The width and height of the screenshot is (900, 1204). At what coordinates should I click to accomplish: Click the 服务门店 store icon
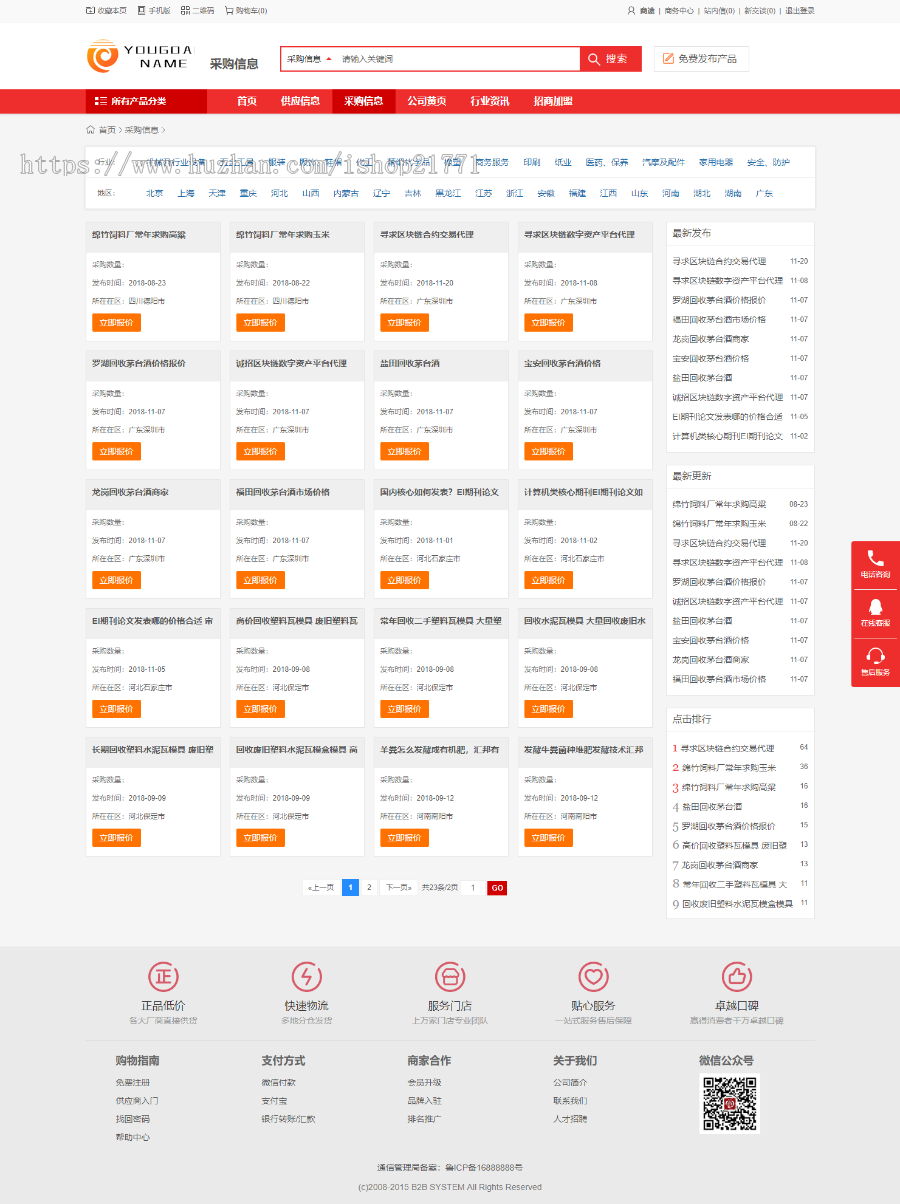pos(450,977)
